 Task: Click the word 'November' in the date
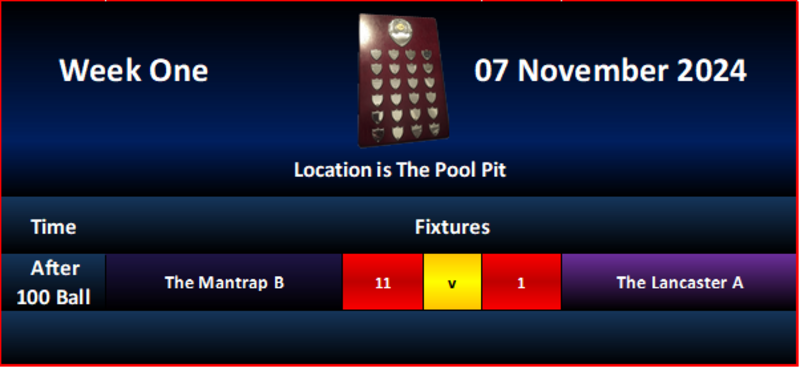593,70
